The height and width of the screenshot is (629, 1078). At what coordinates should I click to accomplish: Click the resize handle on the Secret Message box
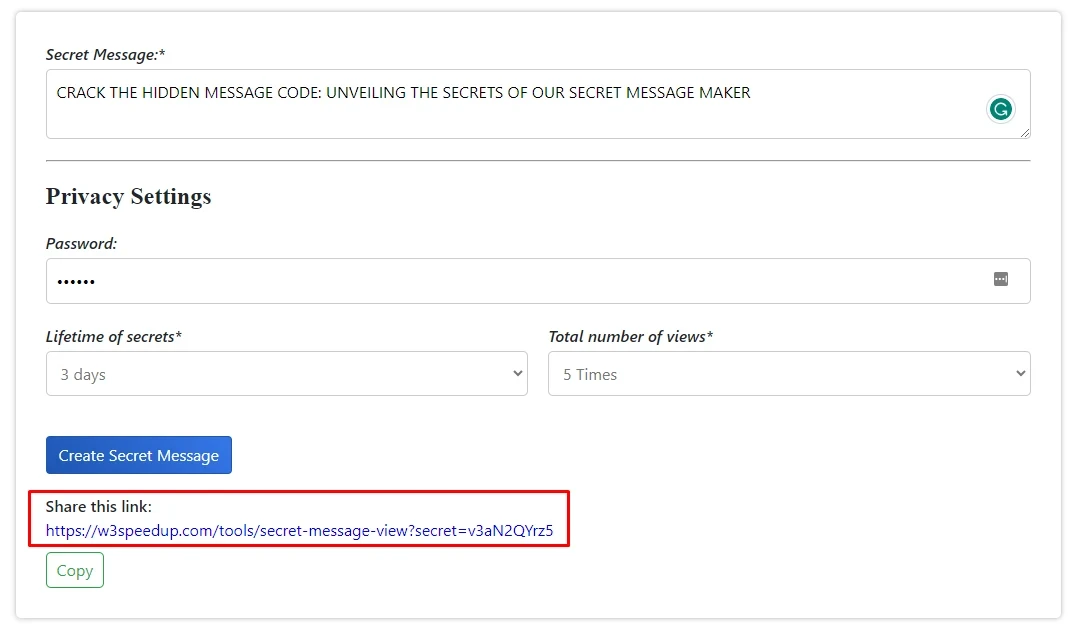(x=1024, y=131)
